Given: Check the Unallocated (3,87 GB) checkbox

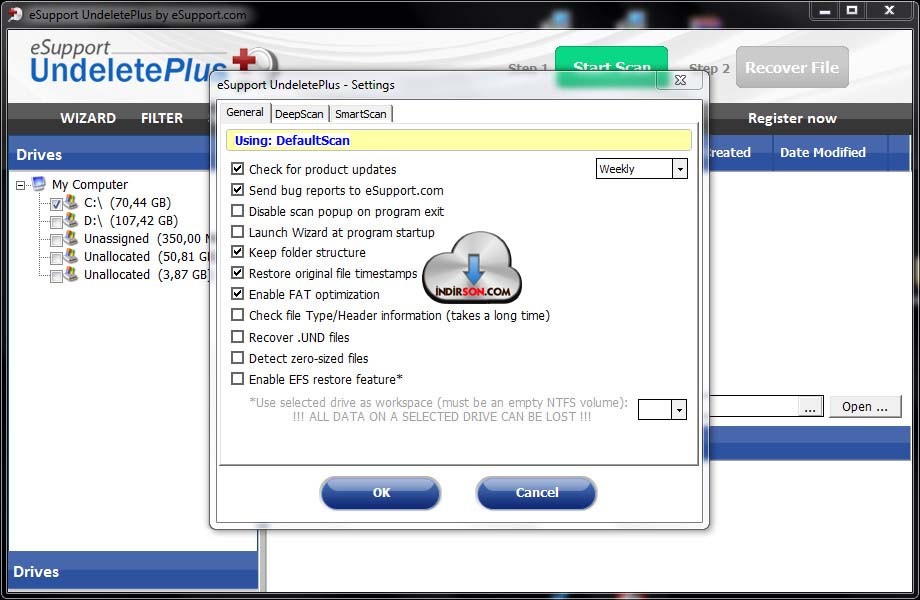Looking at the screenshot, I should tap(56, 276).
